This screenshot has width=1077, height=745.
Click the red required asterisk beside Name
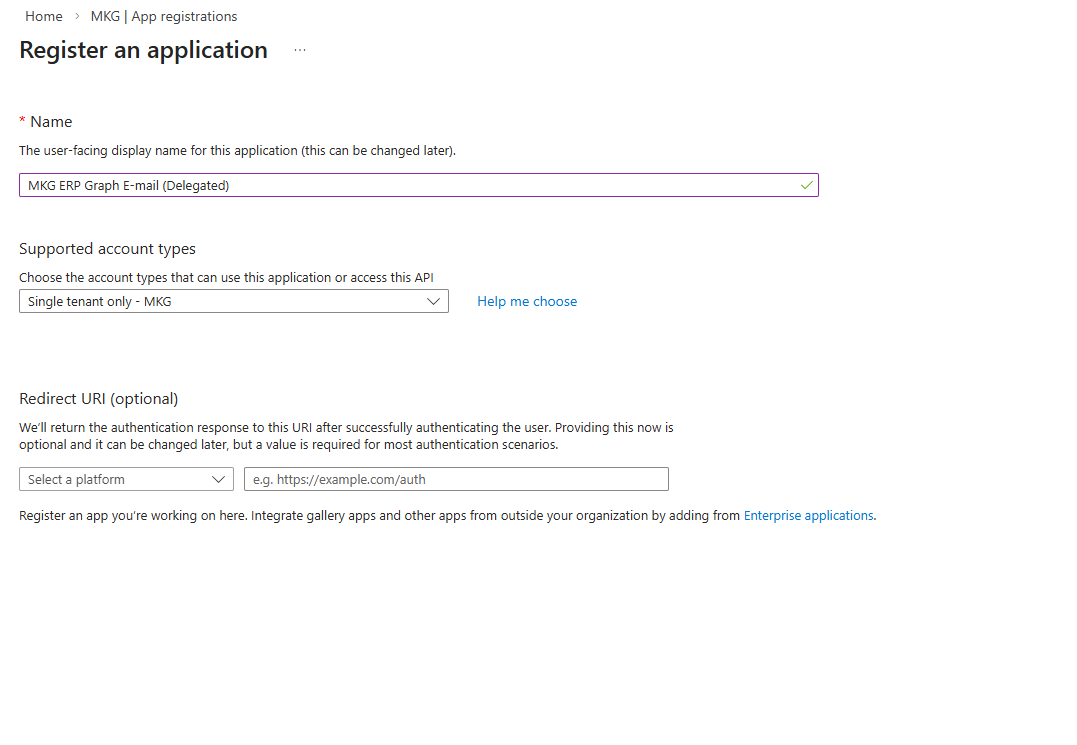23,121
